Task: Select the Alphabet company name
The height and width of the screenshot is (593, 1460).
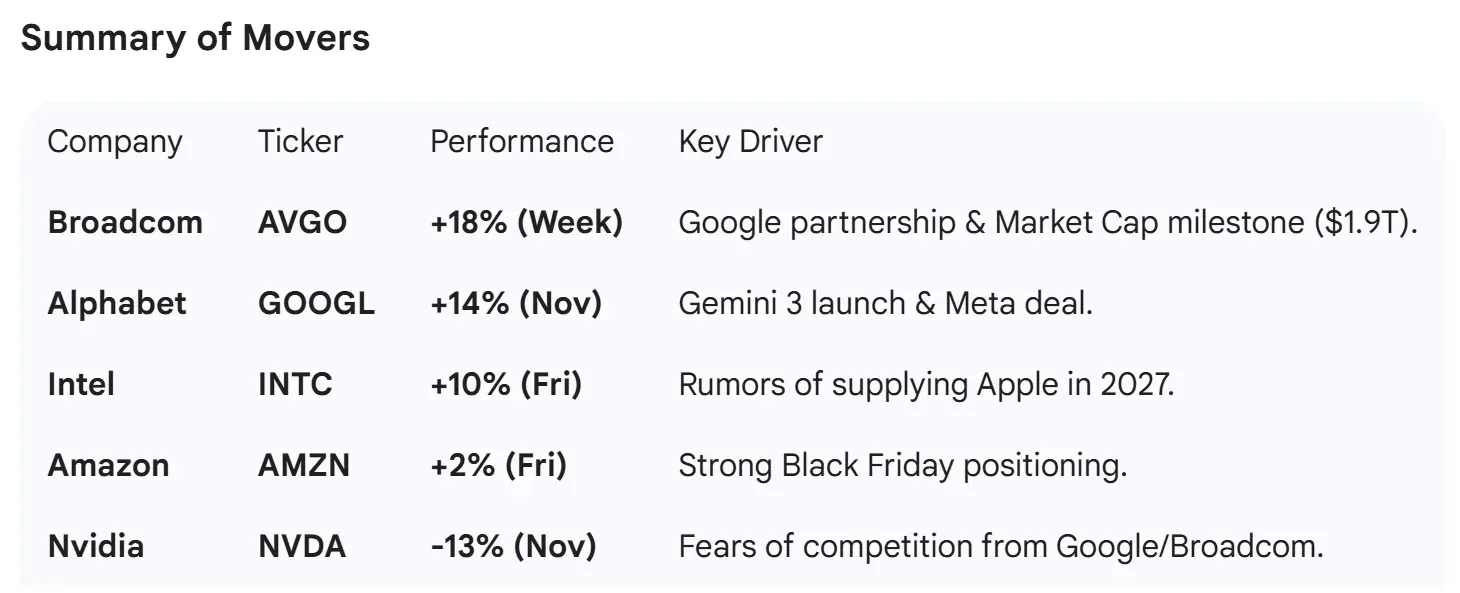Action: [x=117, y=303]
